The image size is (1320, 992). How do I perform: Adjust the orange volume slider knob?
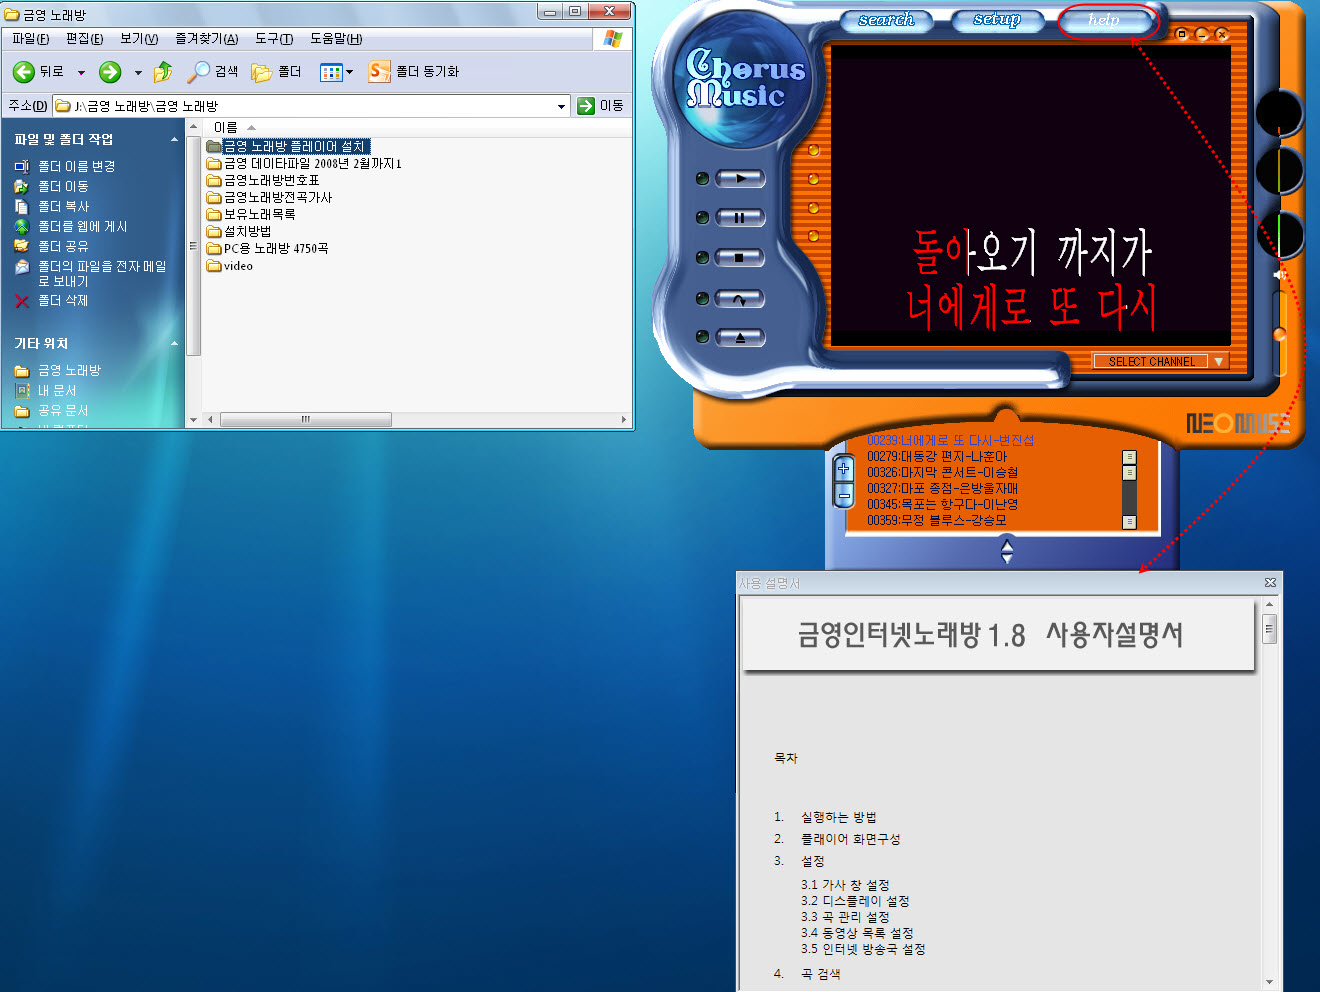tap(1279, 335)
